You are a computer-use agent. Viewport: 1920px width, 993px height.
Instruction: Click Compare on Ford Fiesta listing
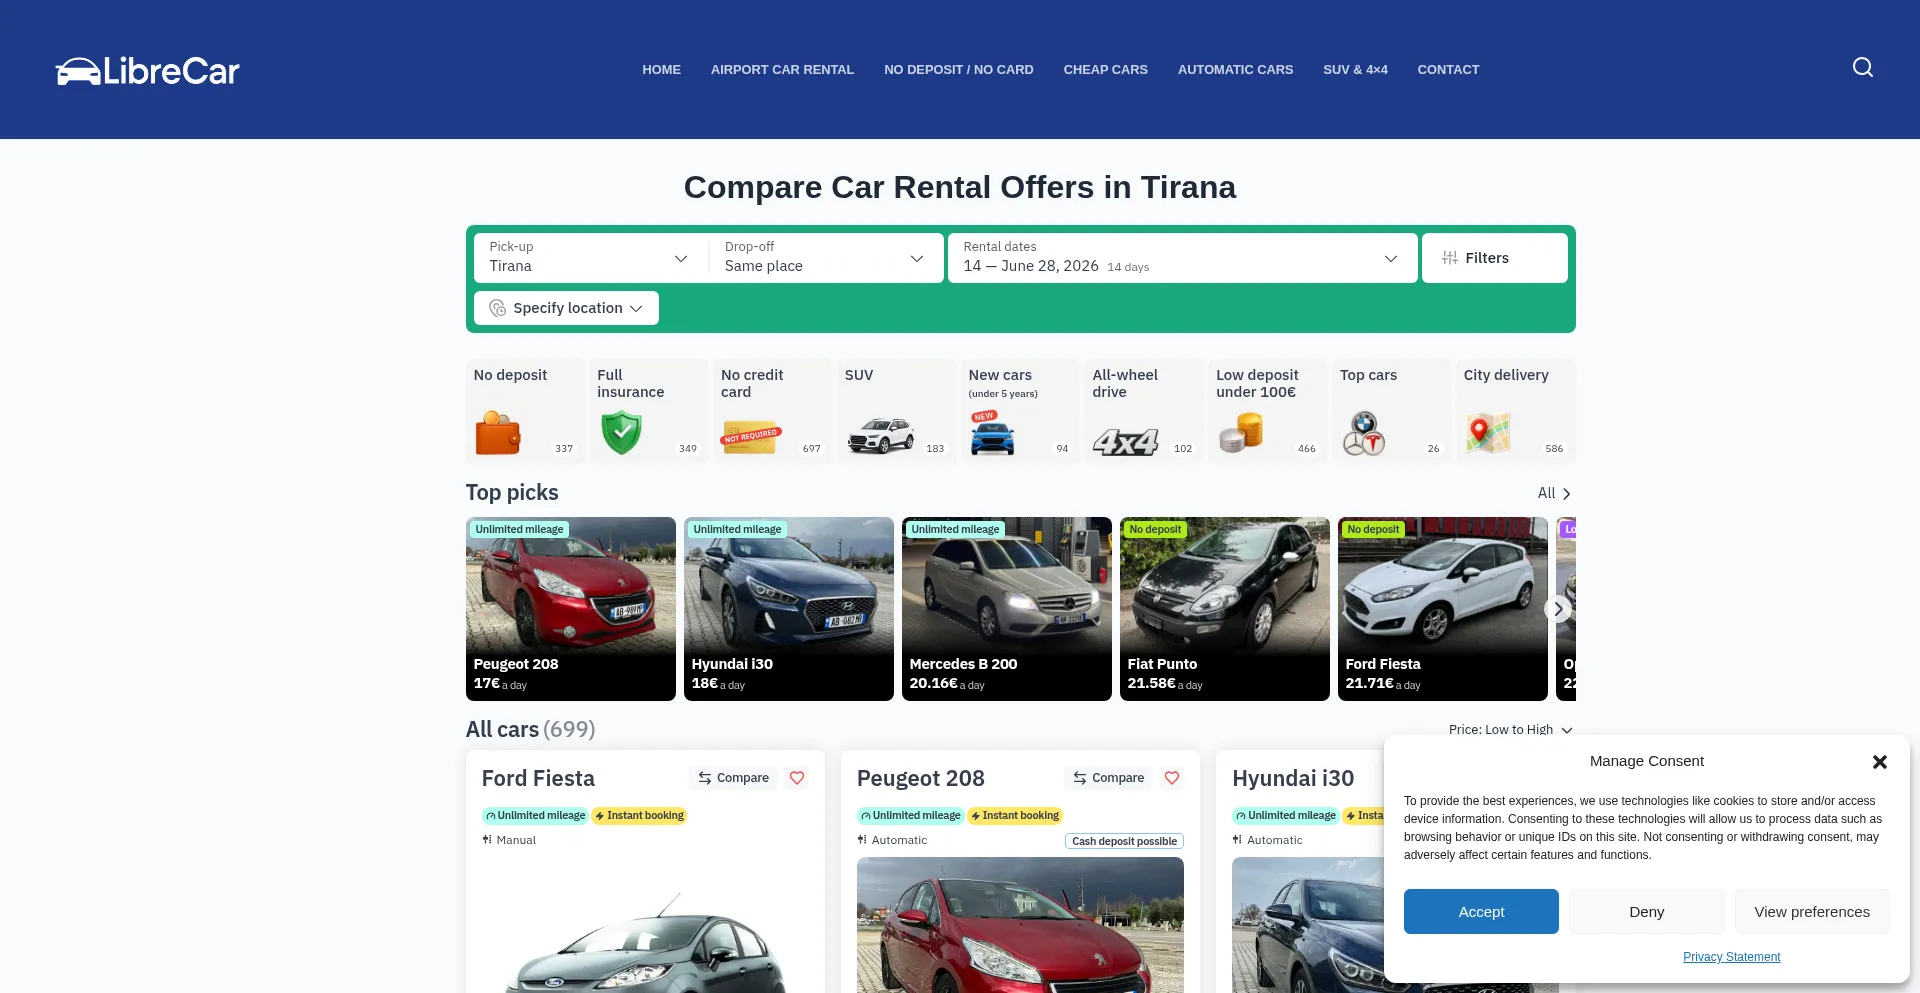click(734, 778)
